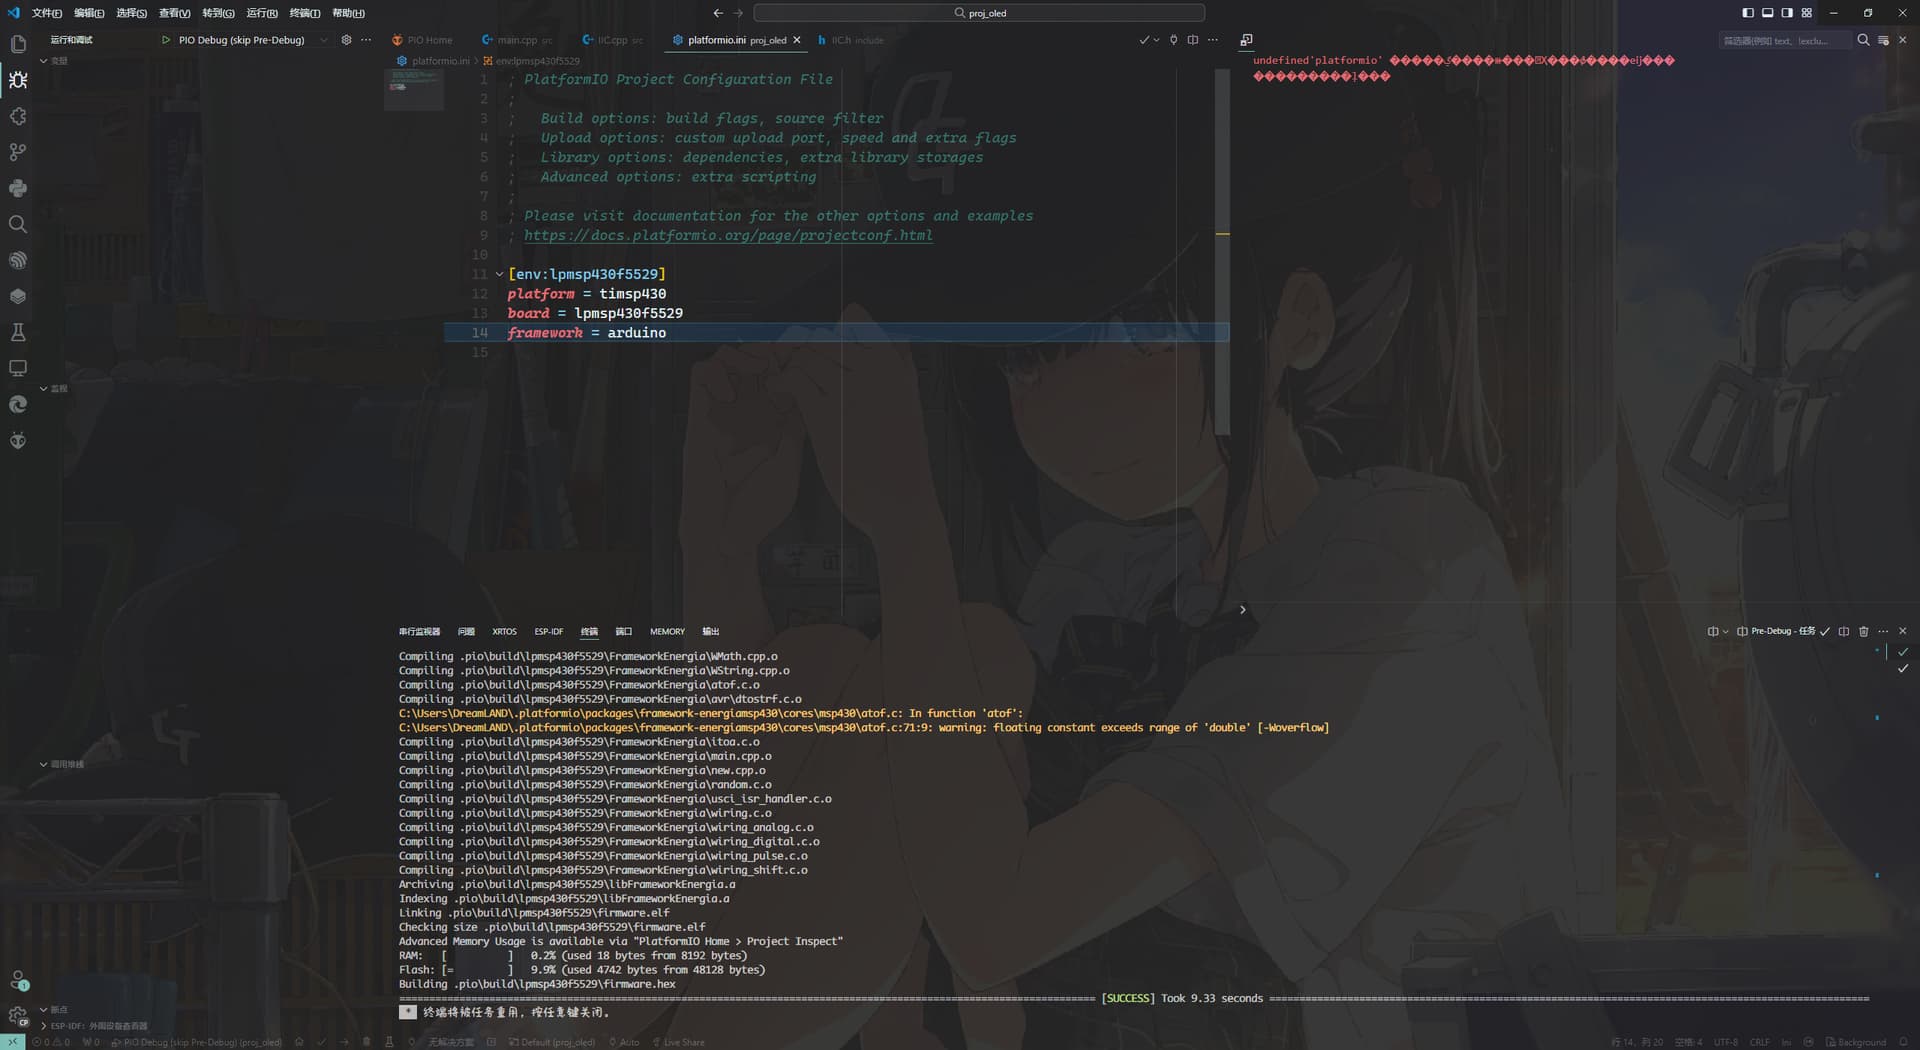Switch to MEMORY panel tab
This screenshot has height=1050, width=1920.
667,631
